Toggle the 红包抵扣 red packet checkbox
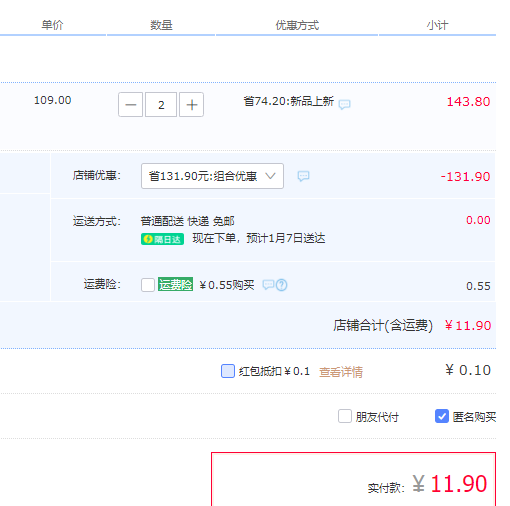Screen dimensions: 510x506 coord(228,371)
